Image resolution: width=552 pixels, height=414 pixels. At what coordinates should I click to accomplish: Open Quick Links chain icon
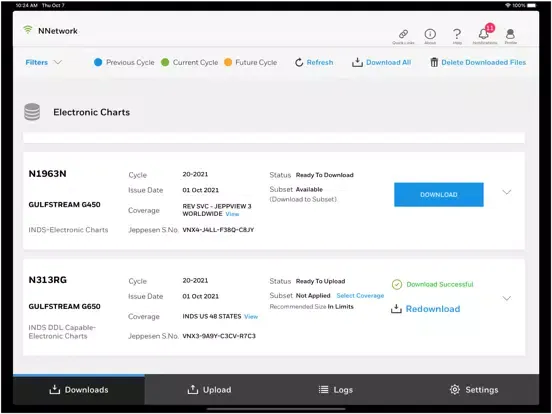(x=403, y=34)
